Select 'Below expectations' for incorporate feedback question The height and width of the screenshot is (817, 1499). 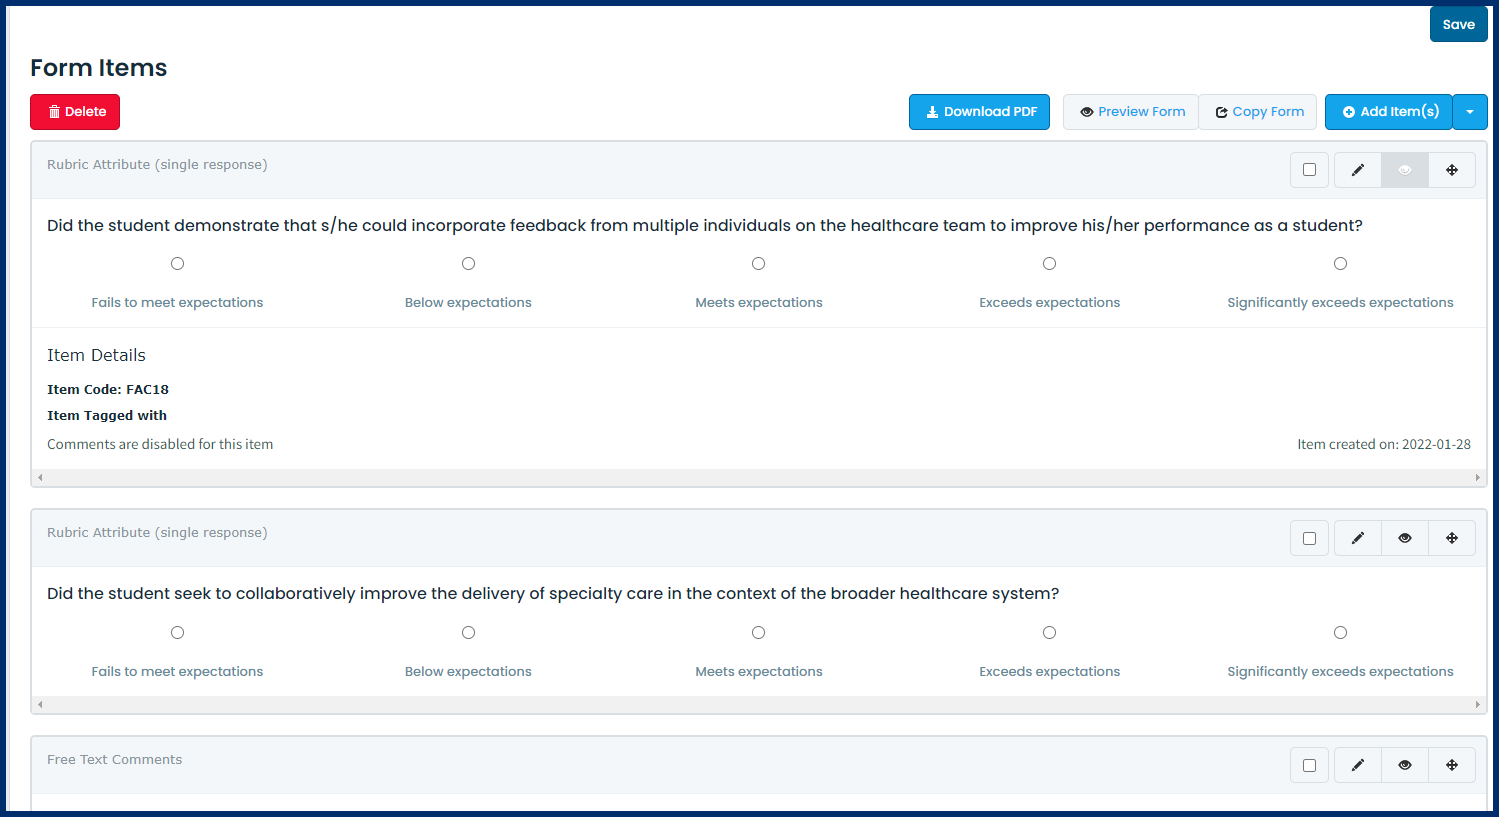point(468,264)
